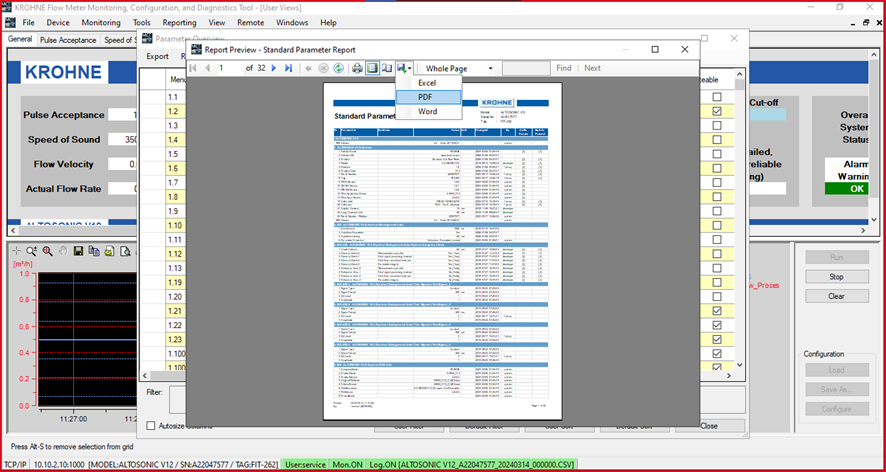Print the Standard Parameter Report
Image resolution: width=886 pixels, height=472 pixels.
click(358, 68)
